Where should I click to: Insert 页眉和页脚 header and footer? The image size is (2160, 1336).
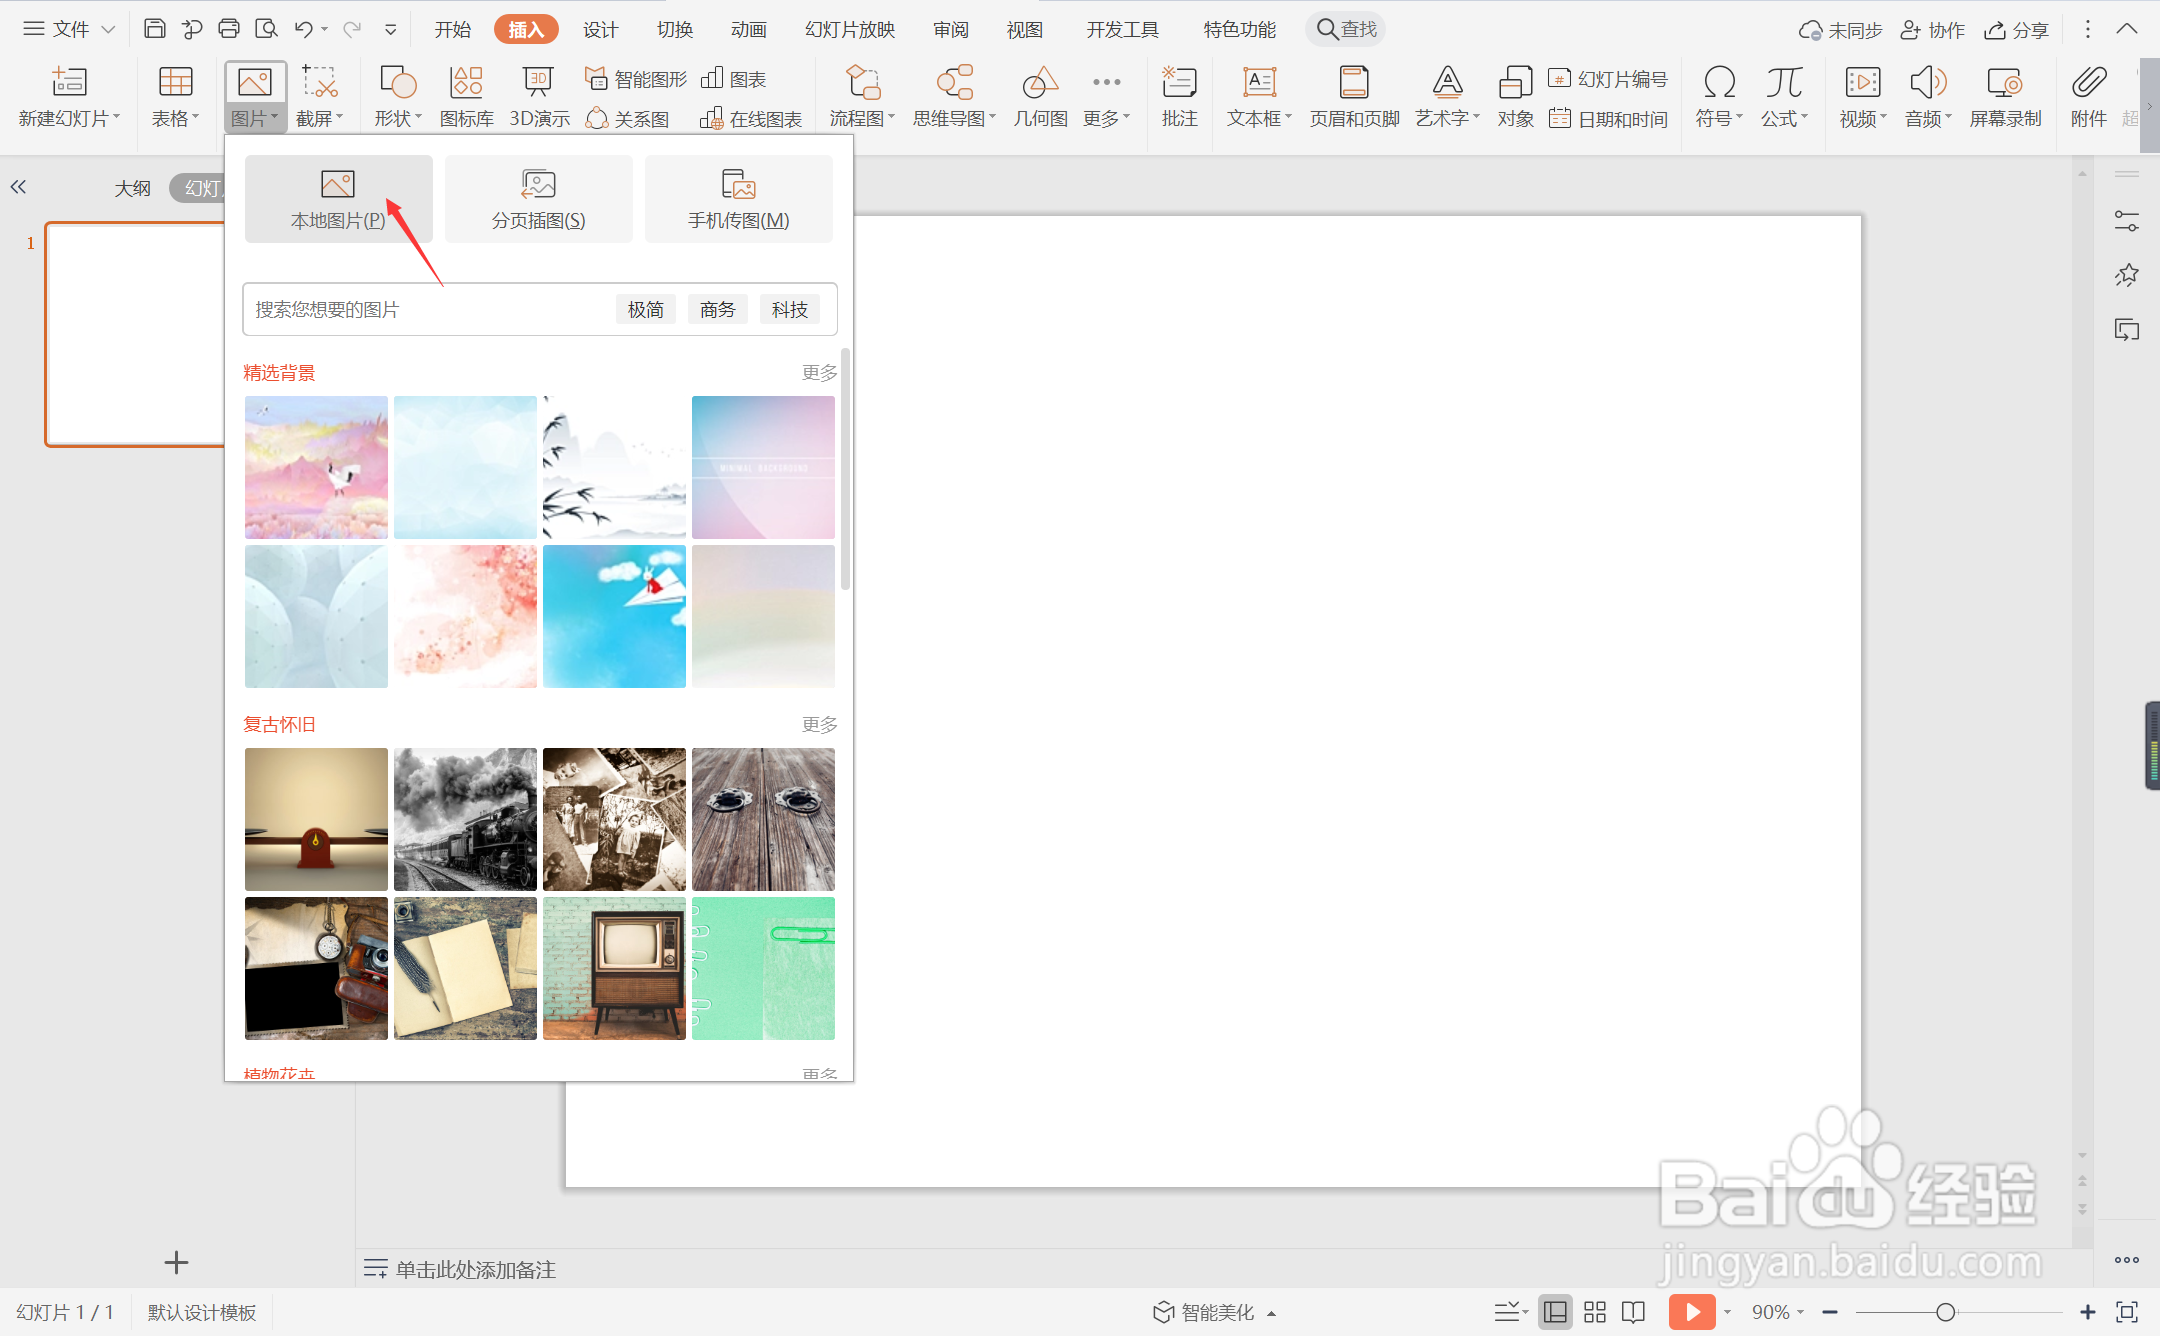tap(1354, 97)
